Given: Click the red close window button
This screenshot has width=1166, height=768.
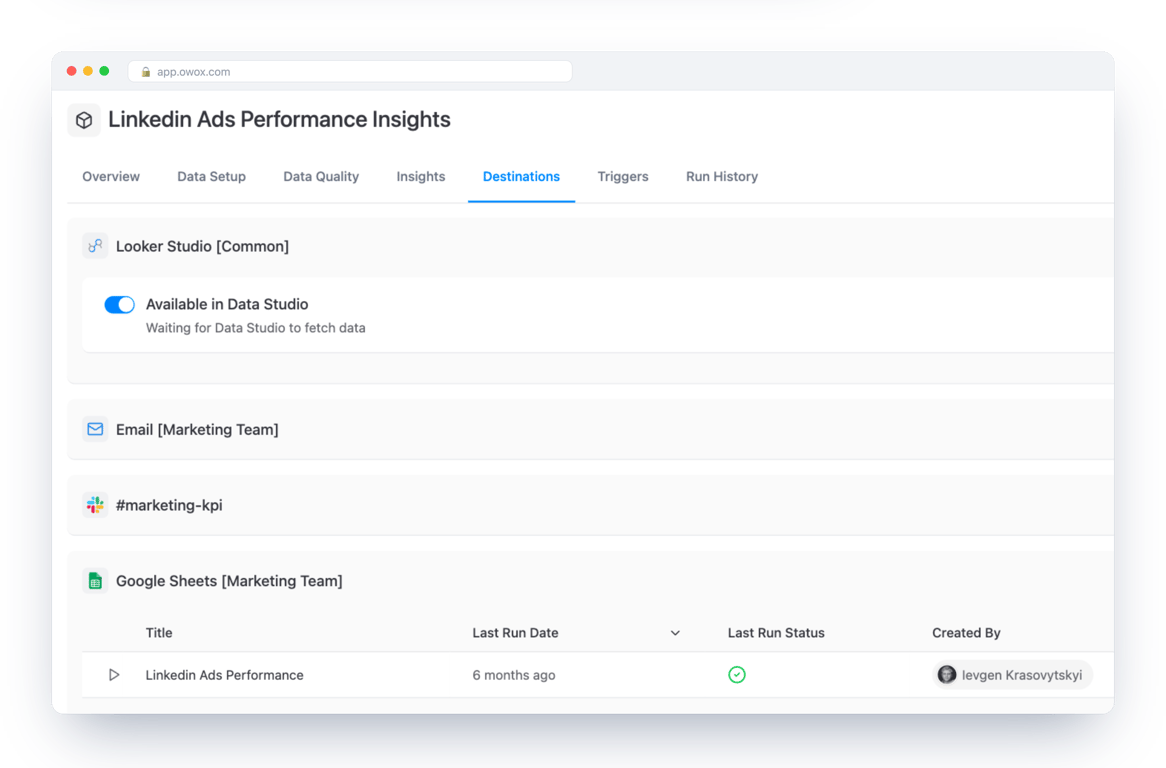Looking at the screenshot, I should click(71, 71).
